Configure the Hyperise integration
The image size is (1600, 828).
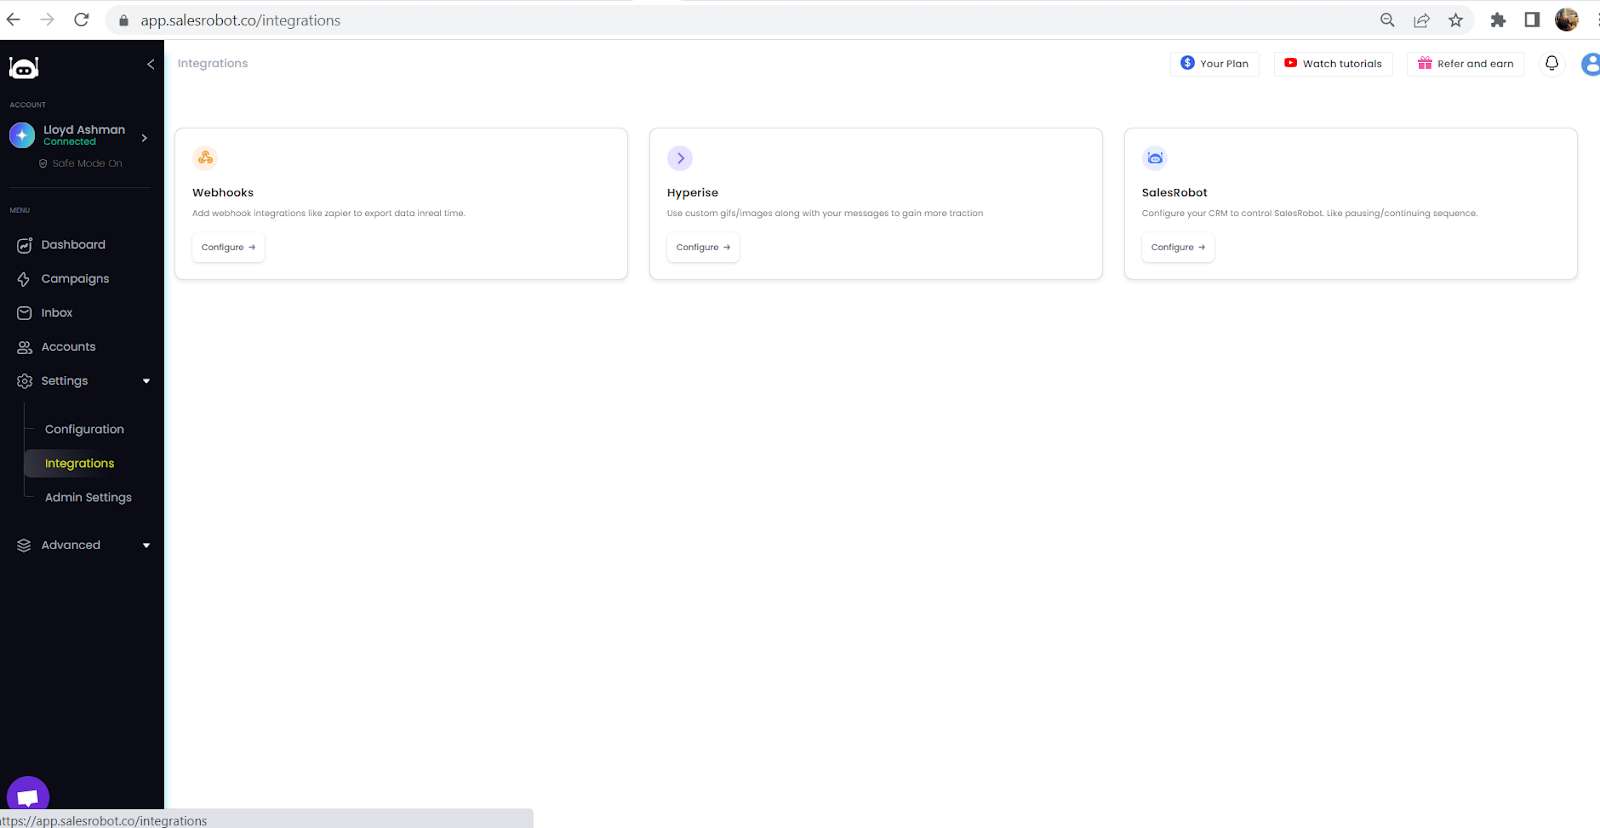pos(703,247)
